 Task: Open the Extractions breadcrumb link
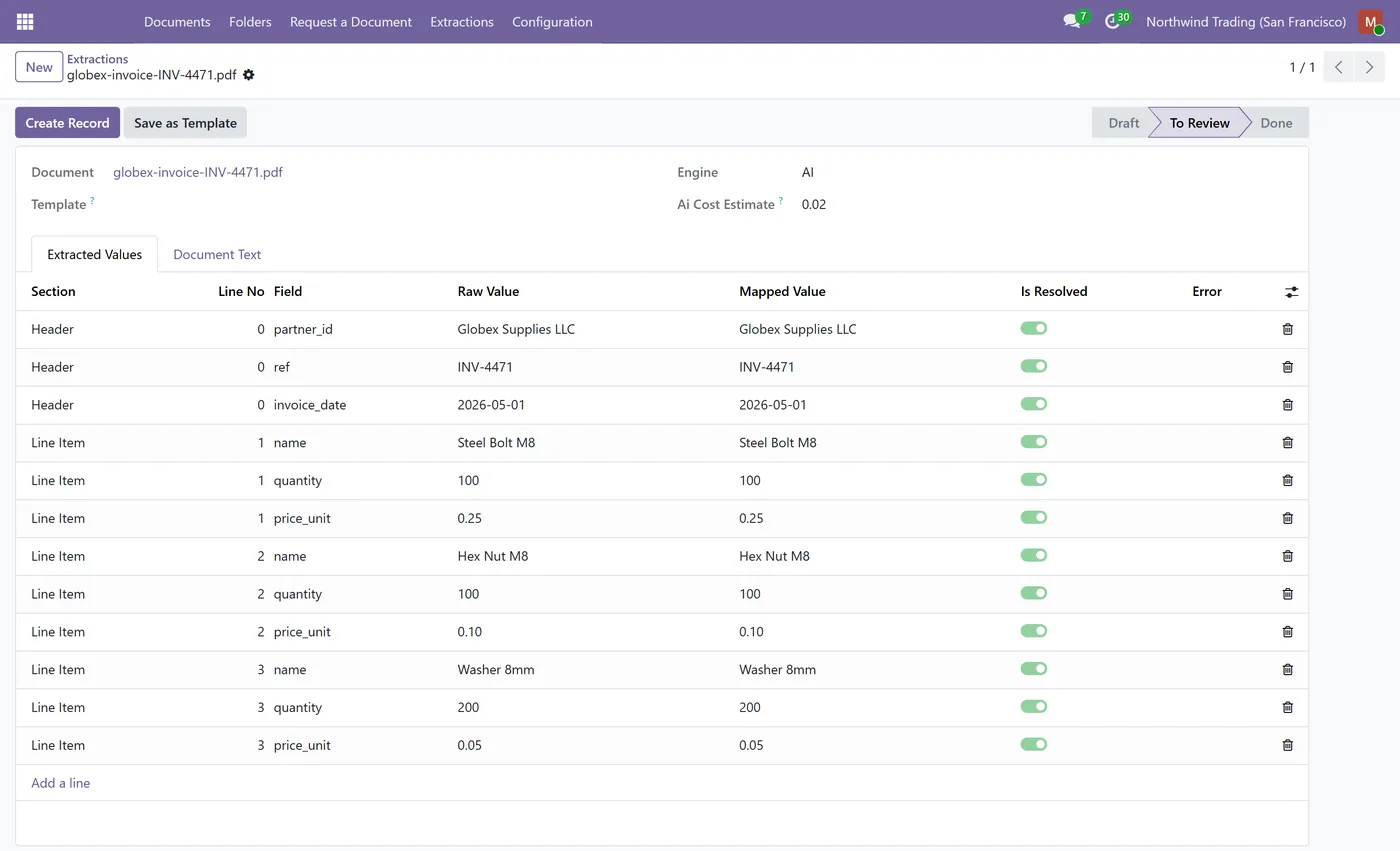(x=97, y=59)
